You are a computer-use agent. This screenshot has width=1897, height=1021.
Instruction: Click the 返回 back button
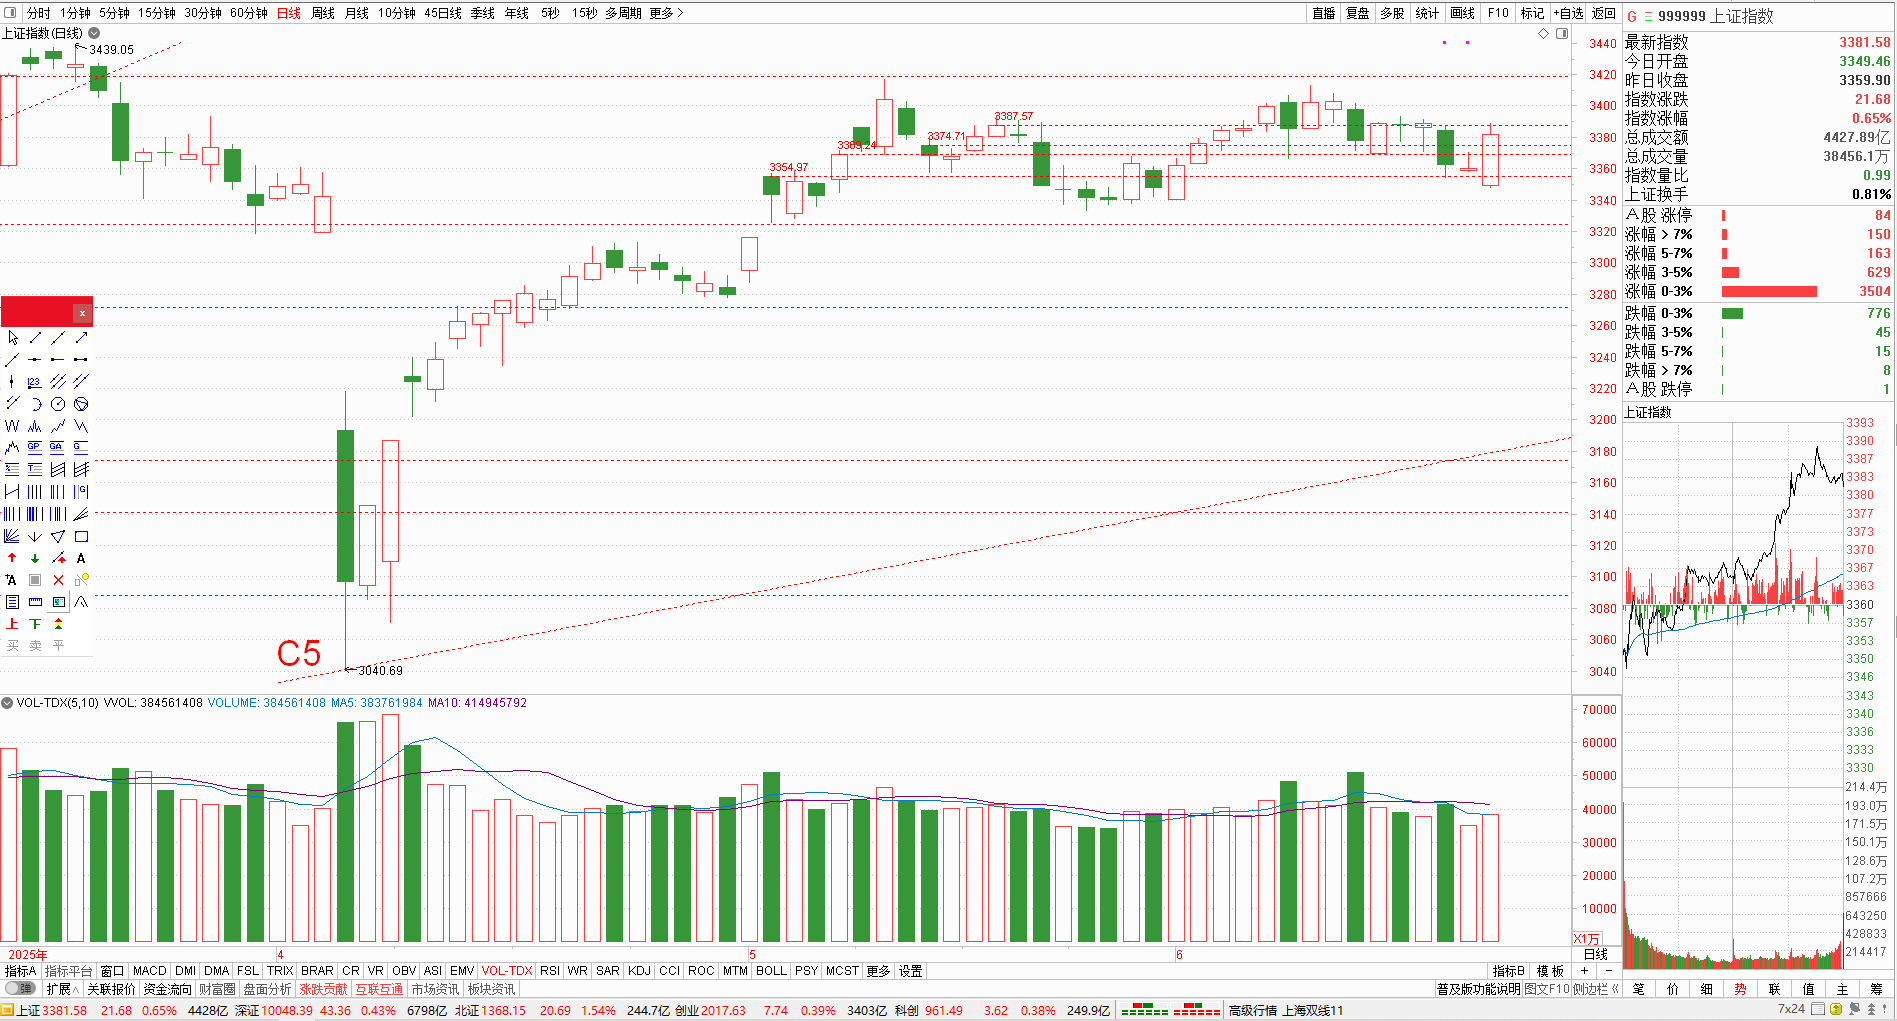[1603, 13]
